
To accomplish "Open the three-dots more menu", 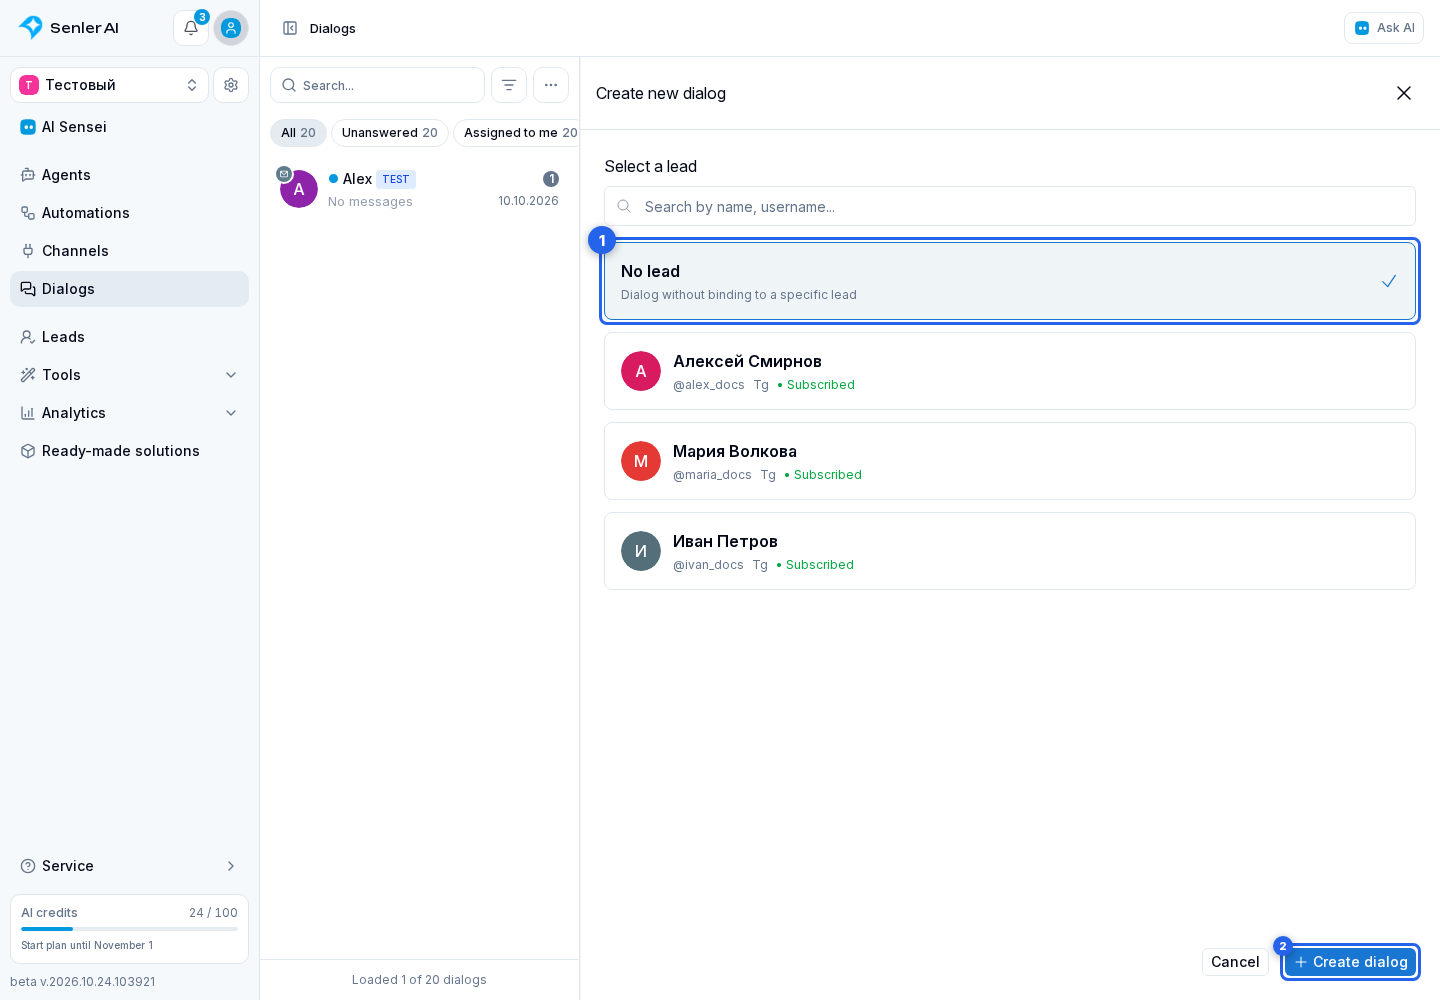I will [551, 85].
